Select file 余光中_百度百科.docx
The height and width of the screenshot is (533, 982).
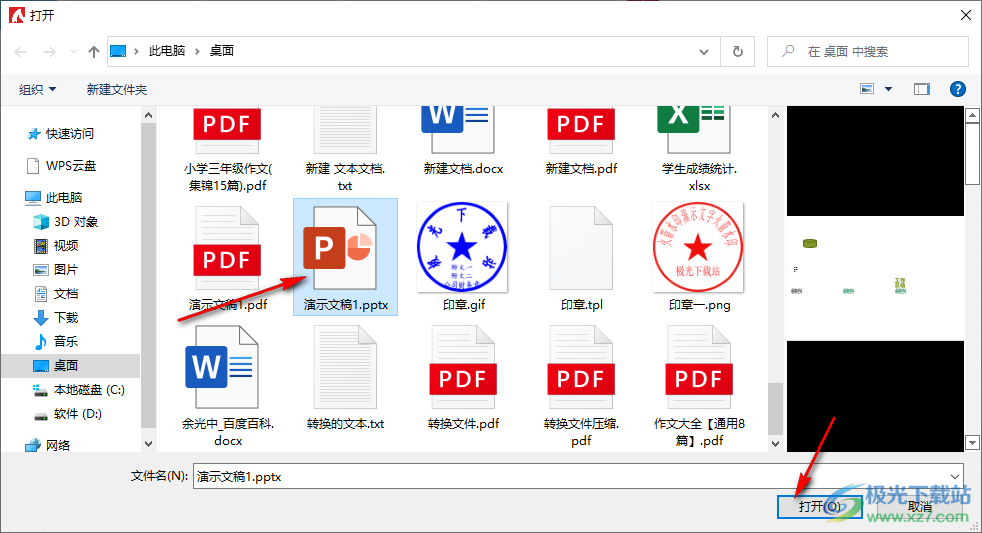click(227, 386)
